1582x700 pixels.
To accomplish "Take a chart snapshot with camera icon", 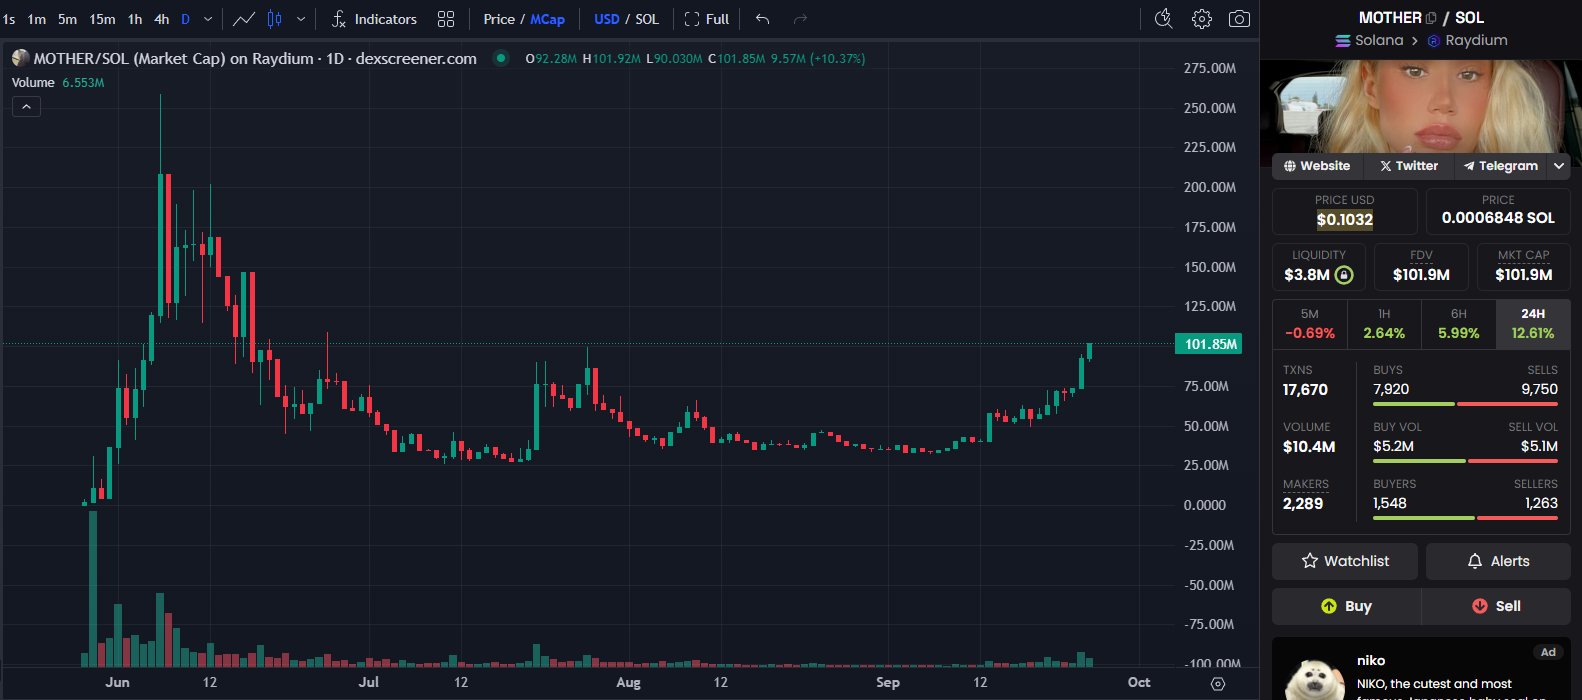I will (x=1239, y=19).
